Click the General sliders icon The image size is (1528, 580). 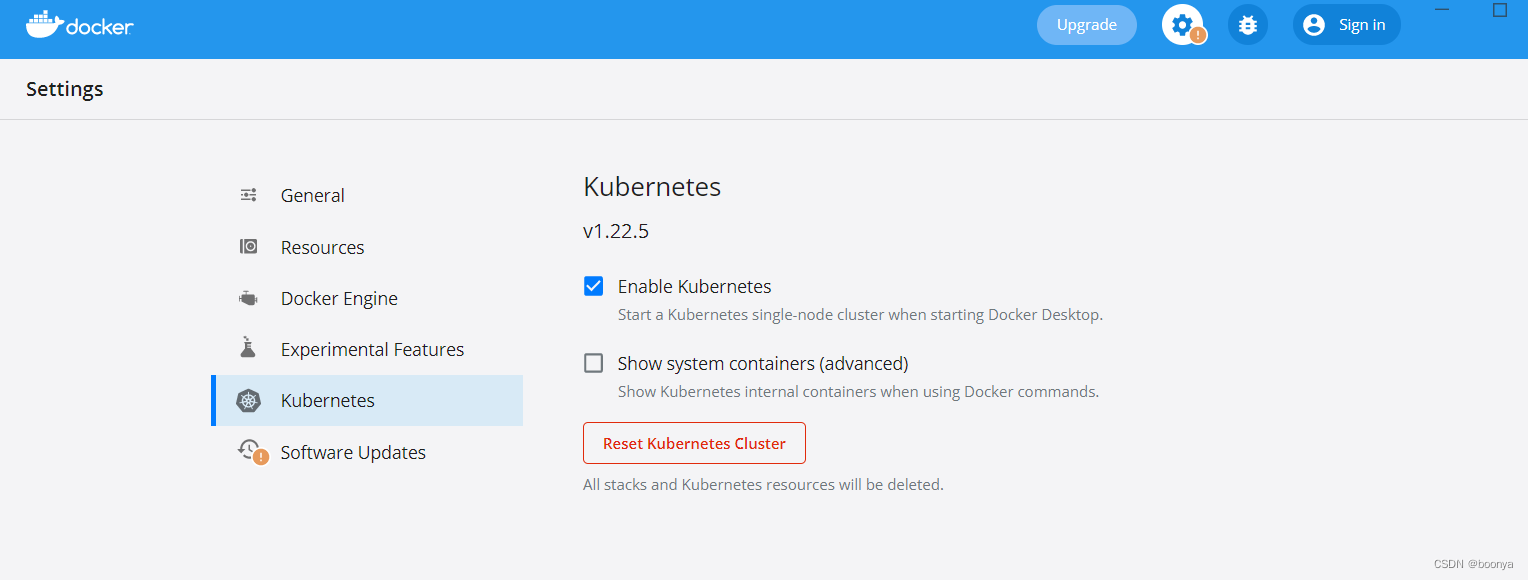[249, 195]
